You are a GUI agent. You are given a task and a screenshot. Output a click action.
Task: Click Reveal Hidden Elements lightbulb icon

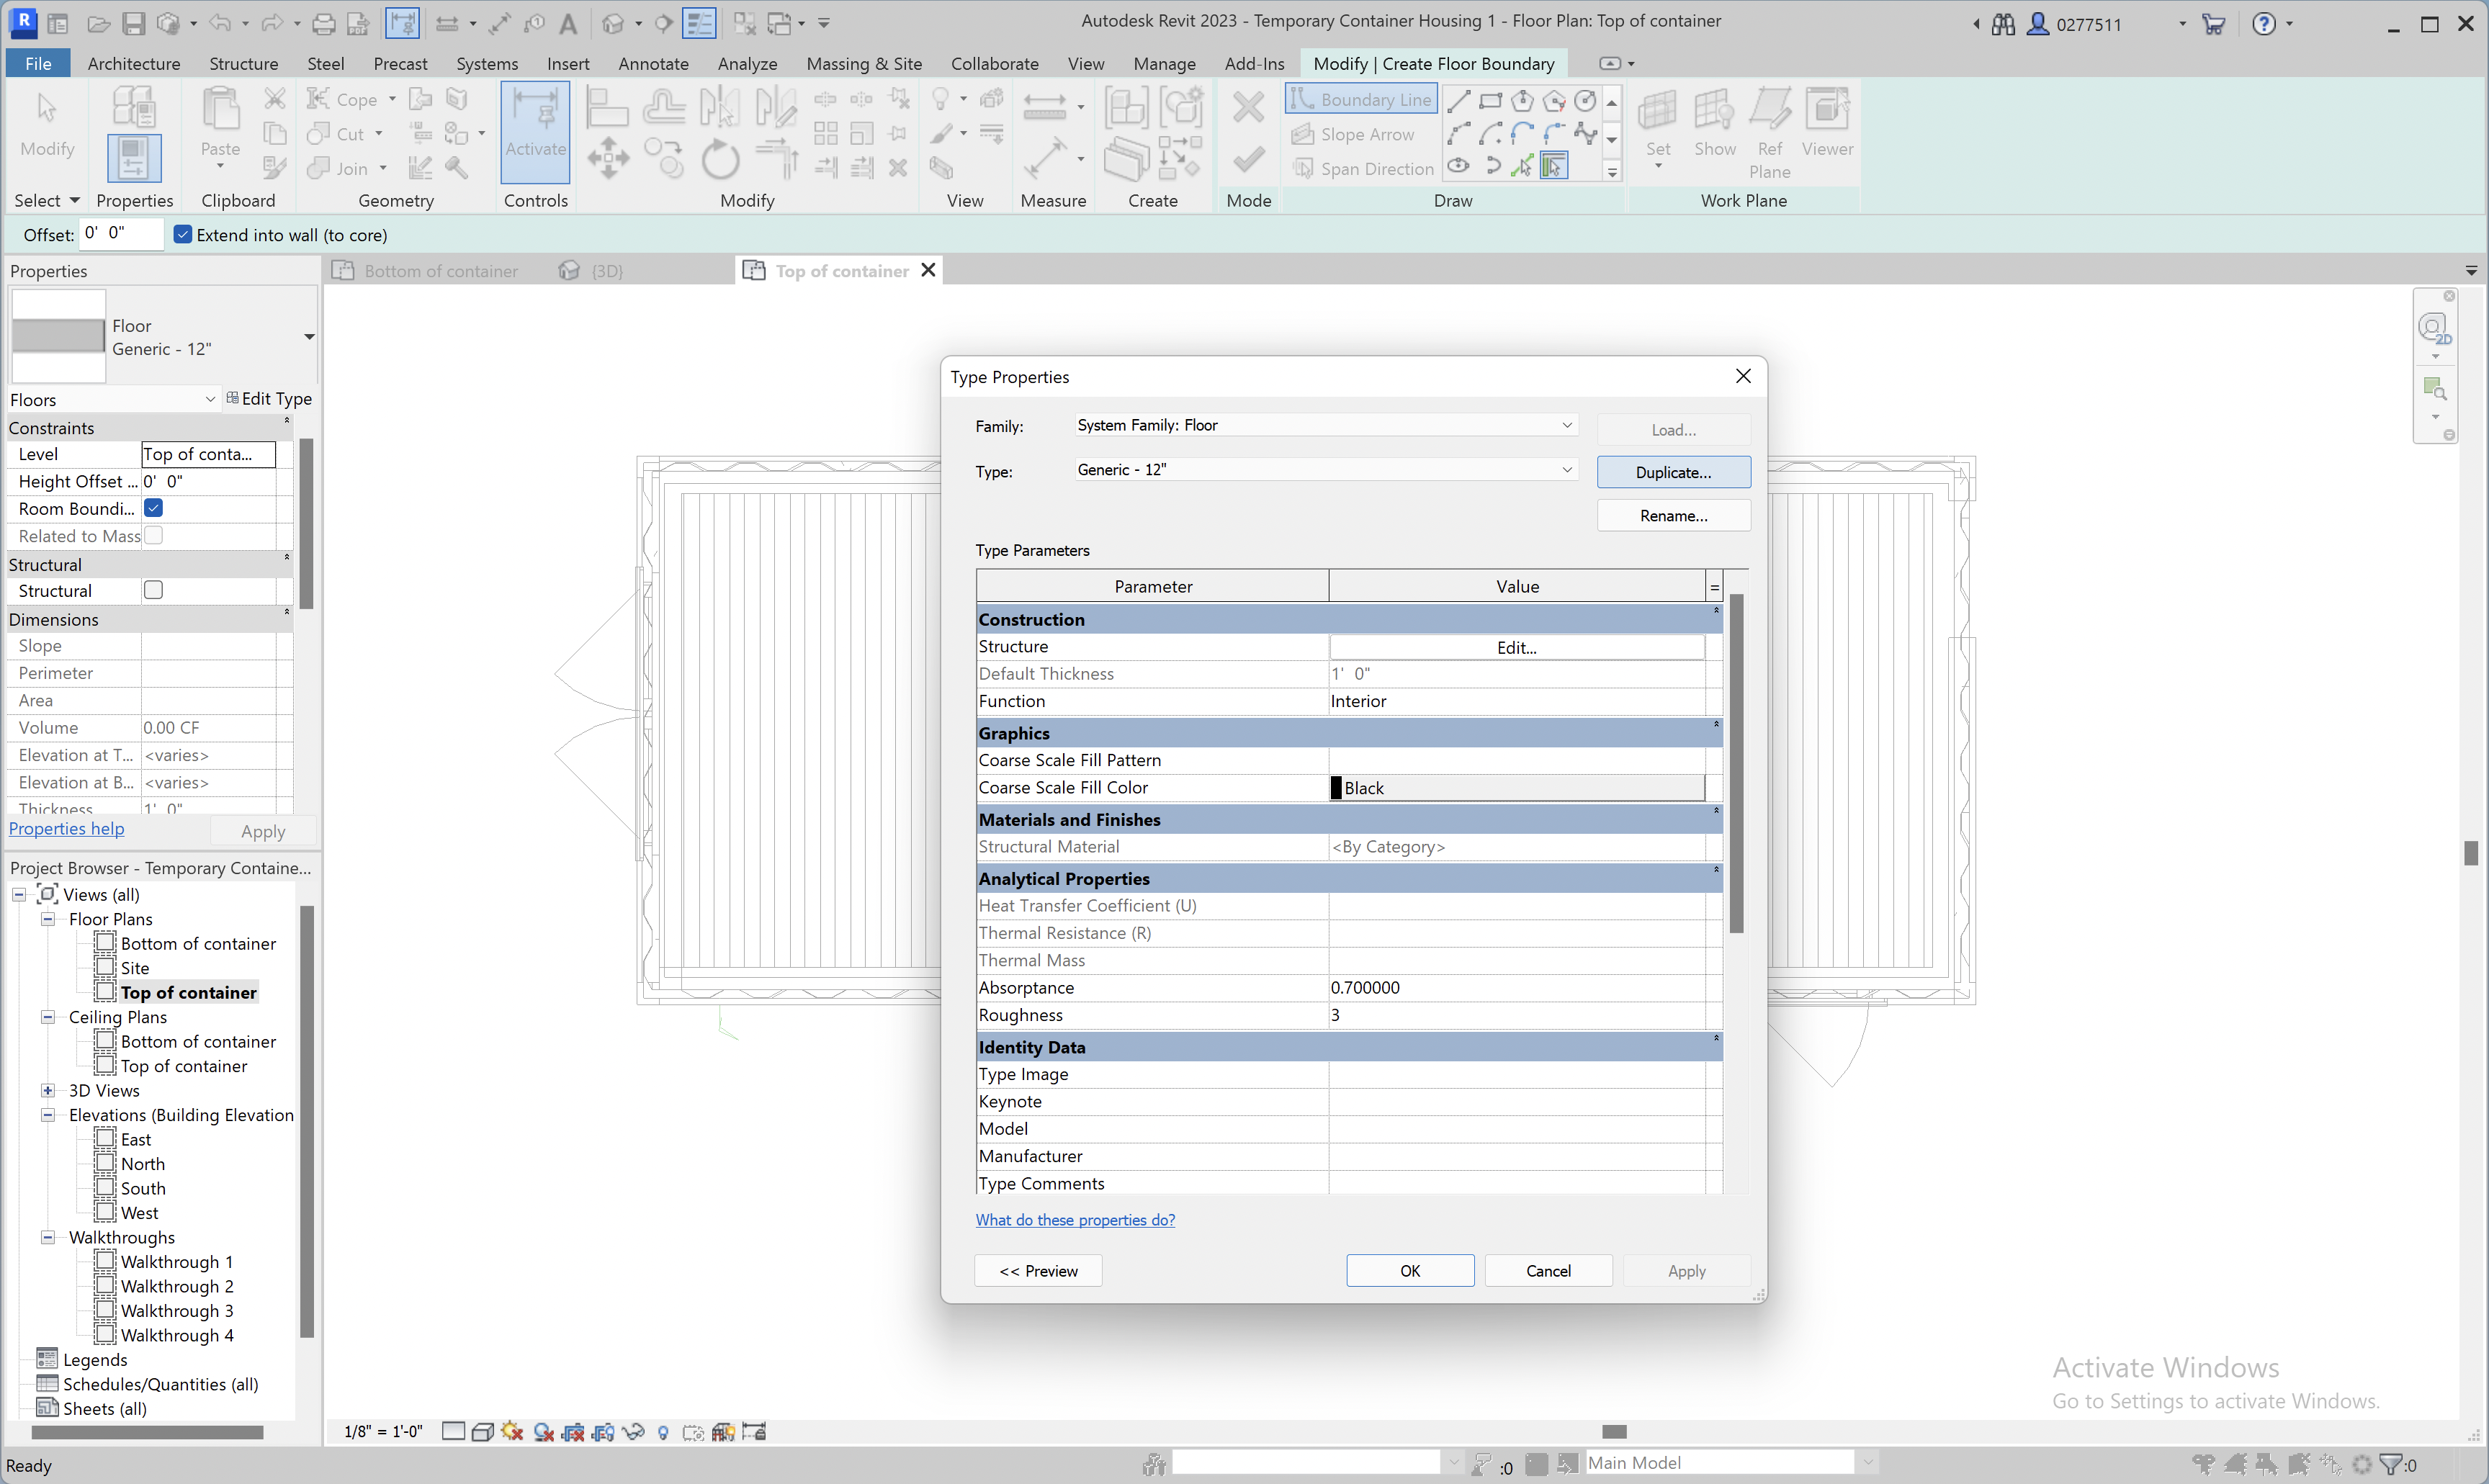(x=663, y=1432)
